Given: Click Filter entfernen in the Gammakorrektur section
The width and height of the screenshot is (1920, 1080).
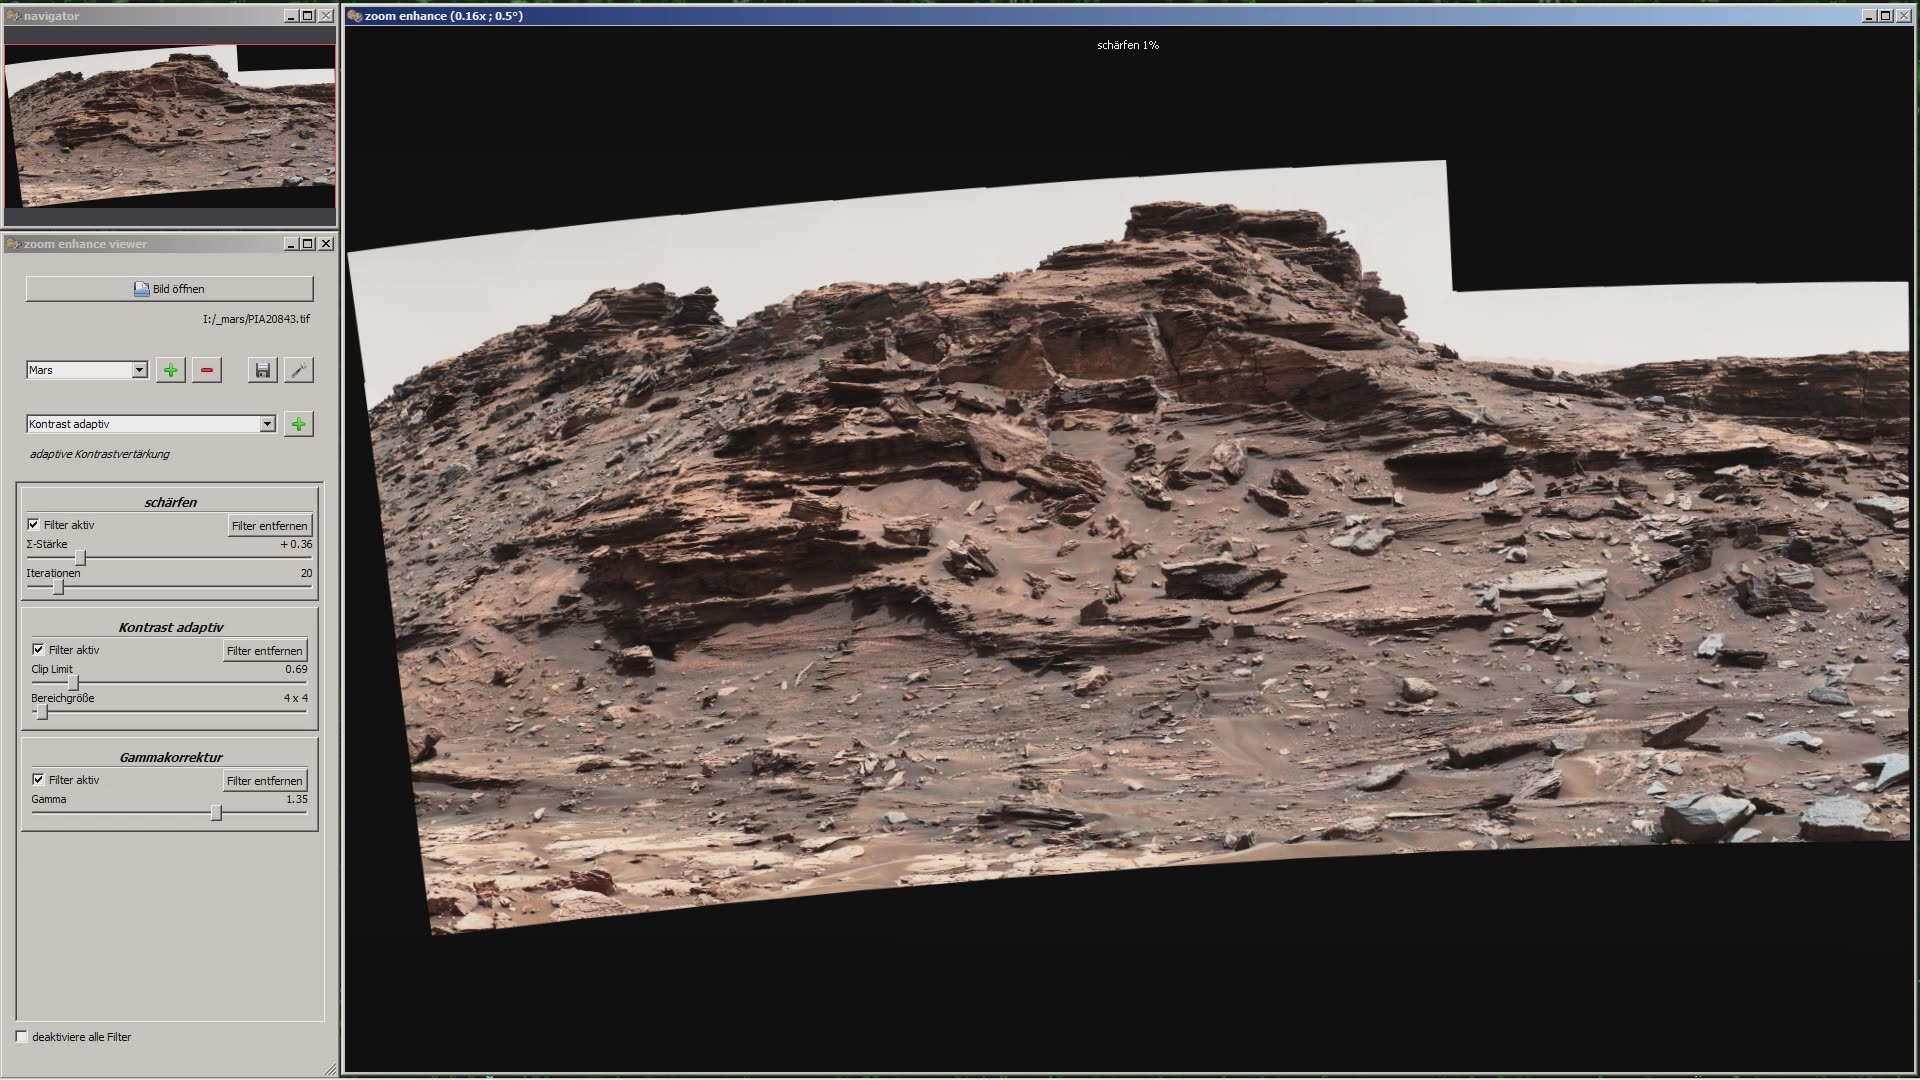Looking at the screenshot, I should (264, 780).
